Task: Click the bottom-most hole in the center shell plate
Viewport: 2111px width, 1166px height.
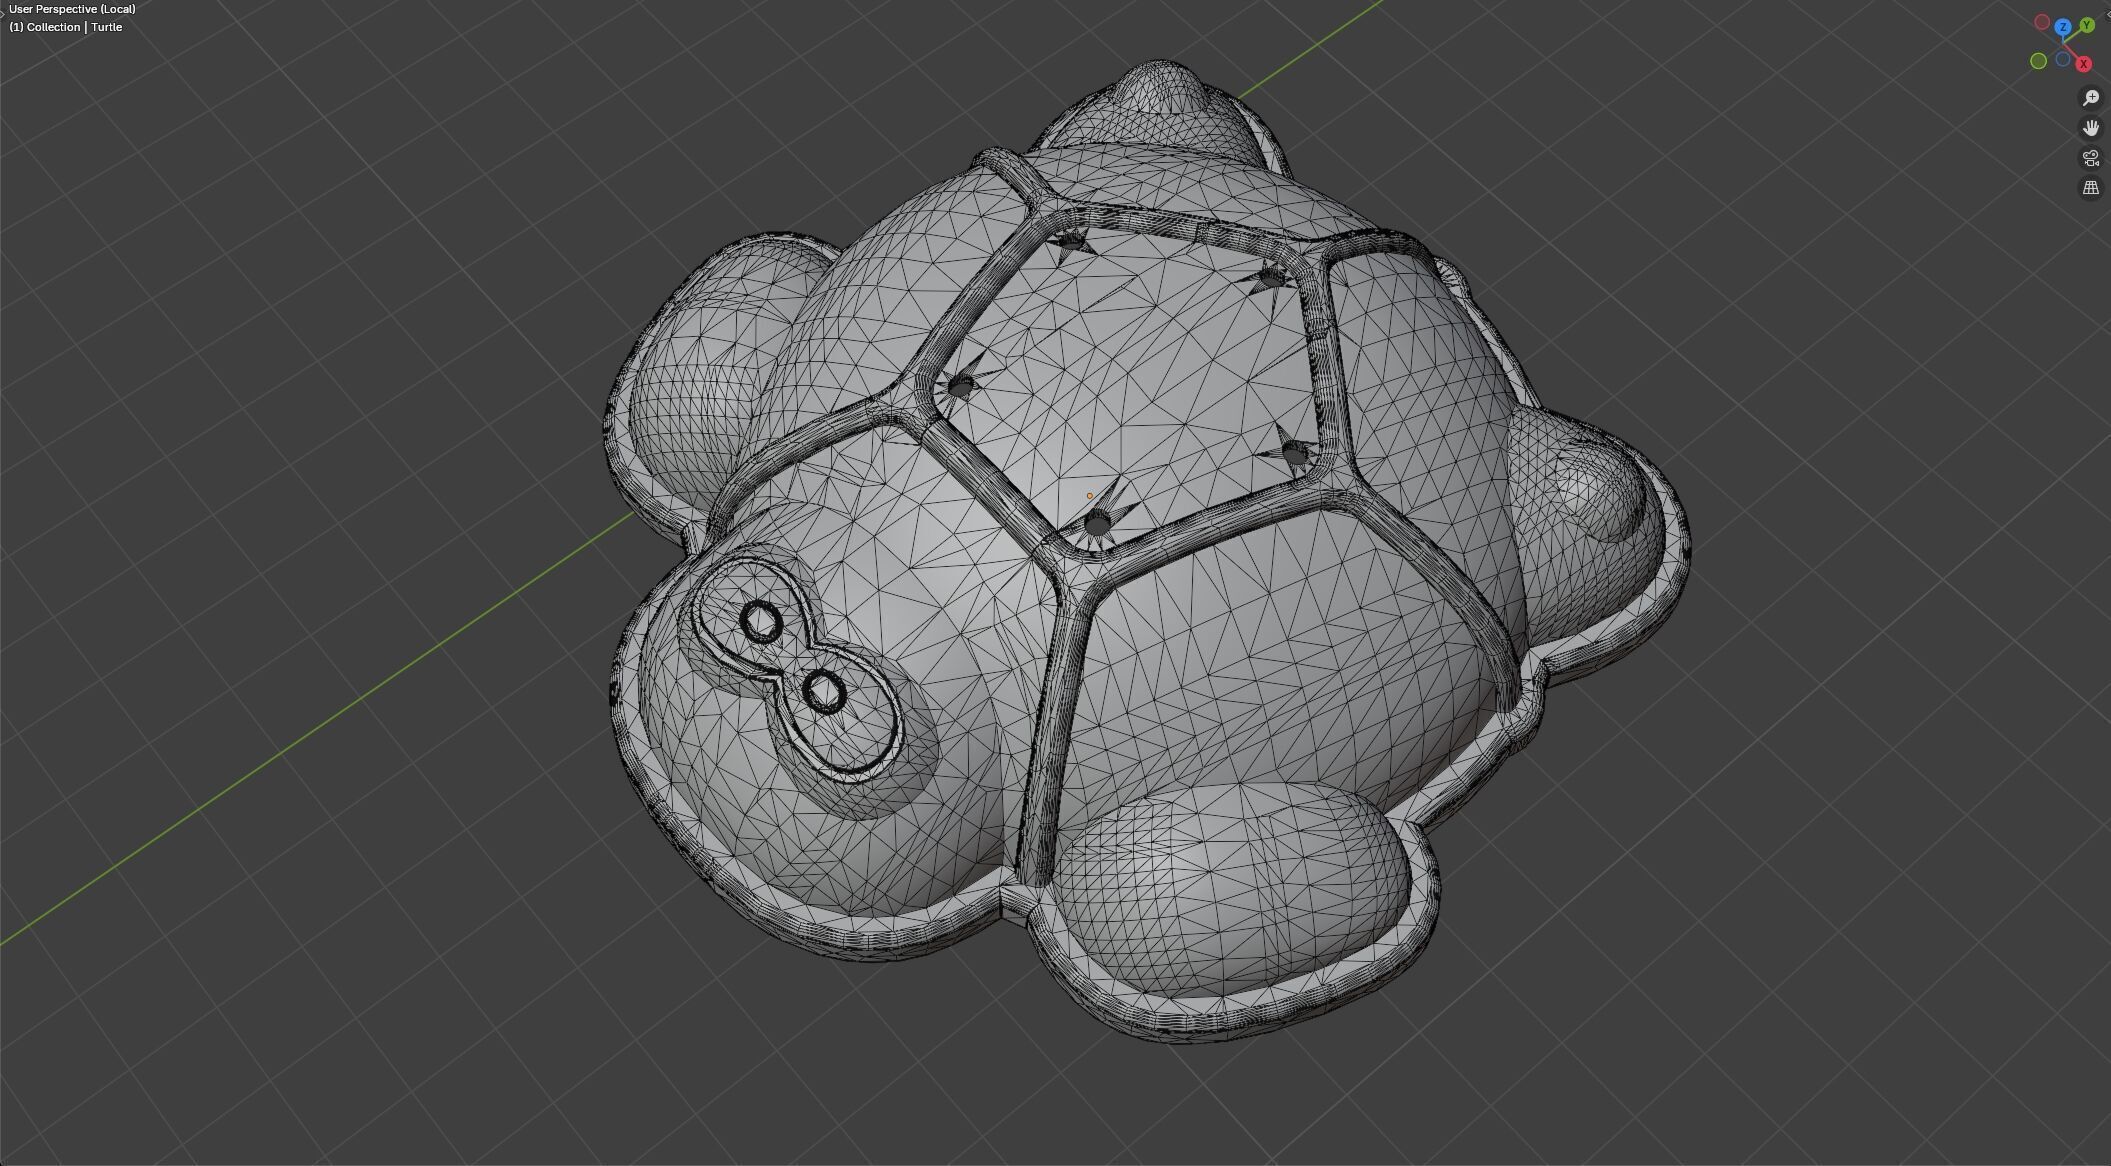Action: (x=1097, y=523)
